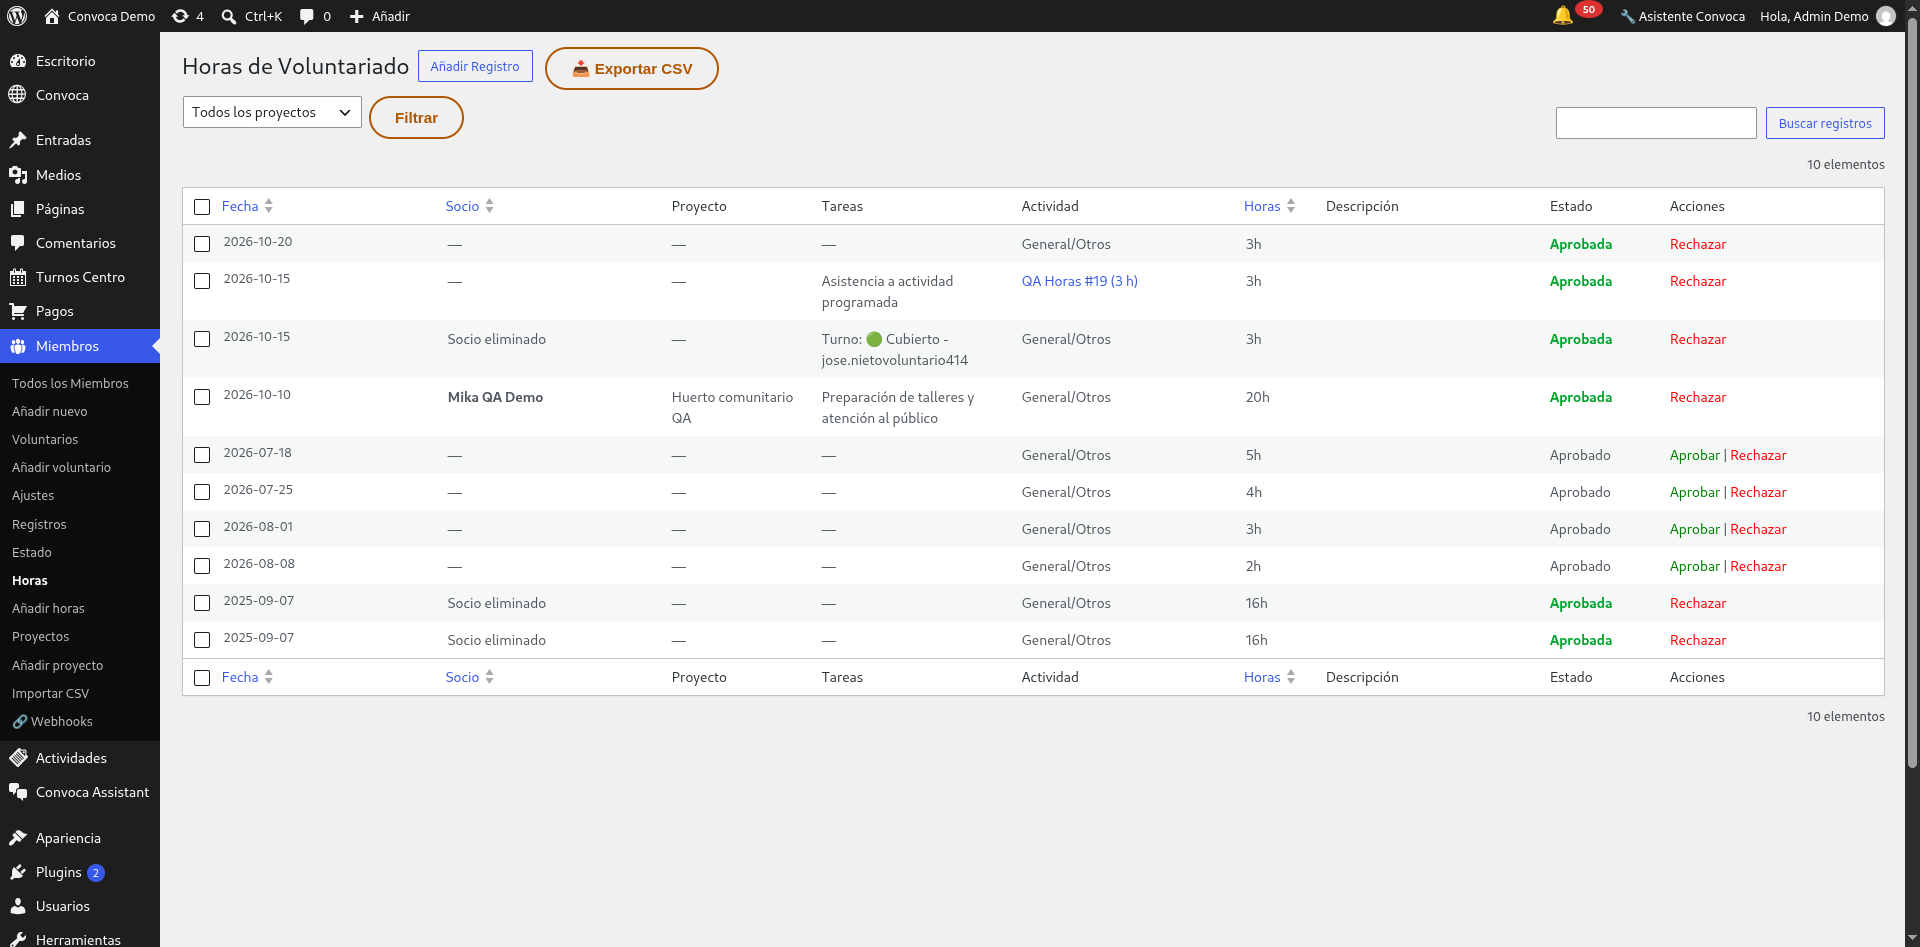1920x947 pixels.
Task: Open the Admin Demo avatar icon
Action: (x=1886, y=16)
